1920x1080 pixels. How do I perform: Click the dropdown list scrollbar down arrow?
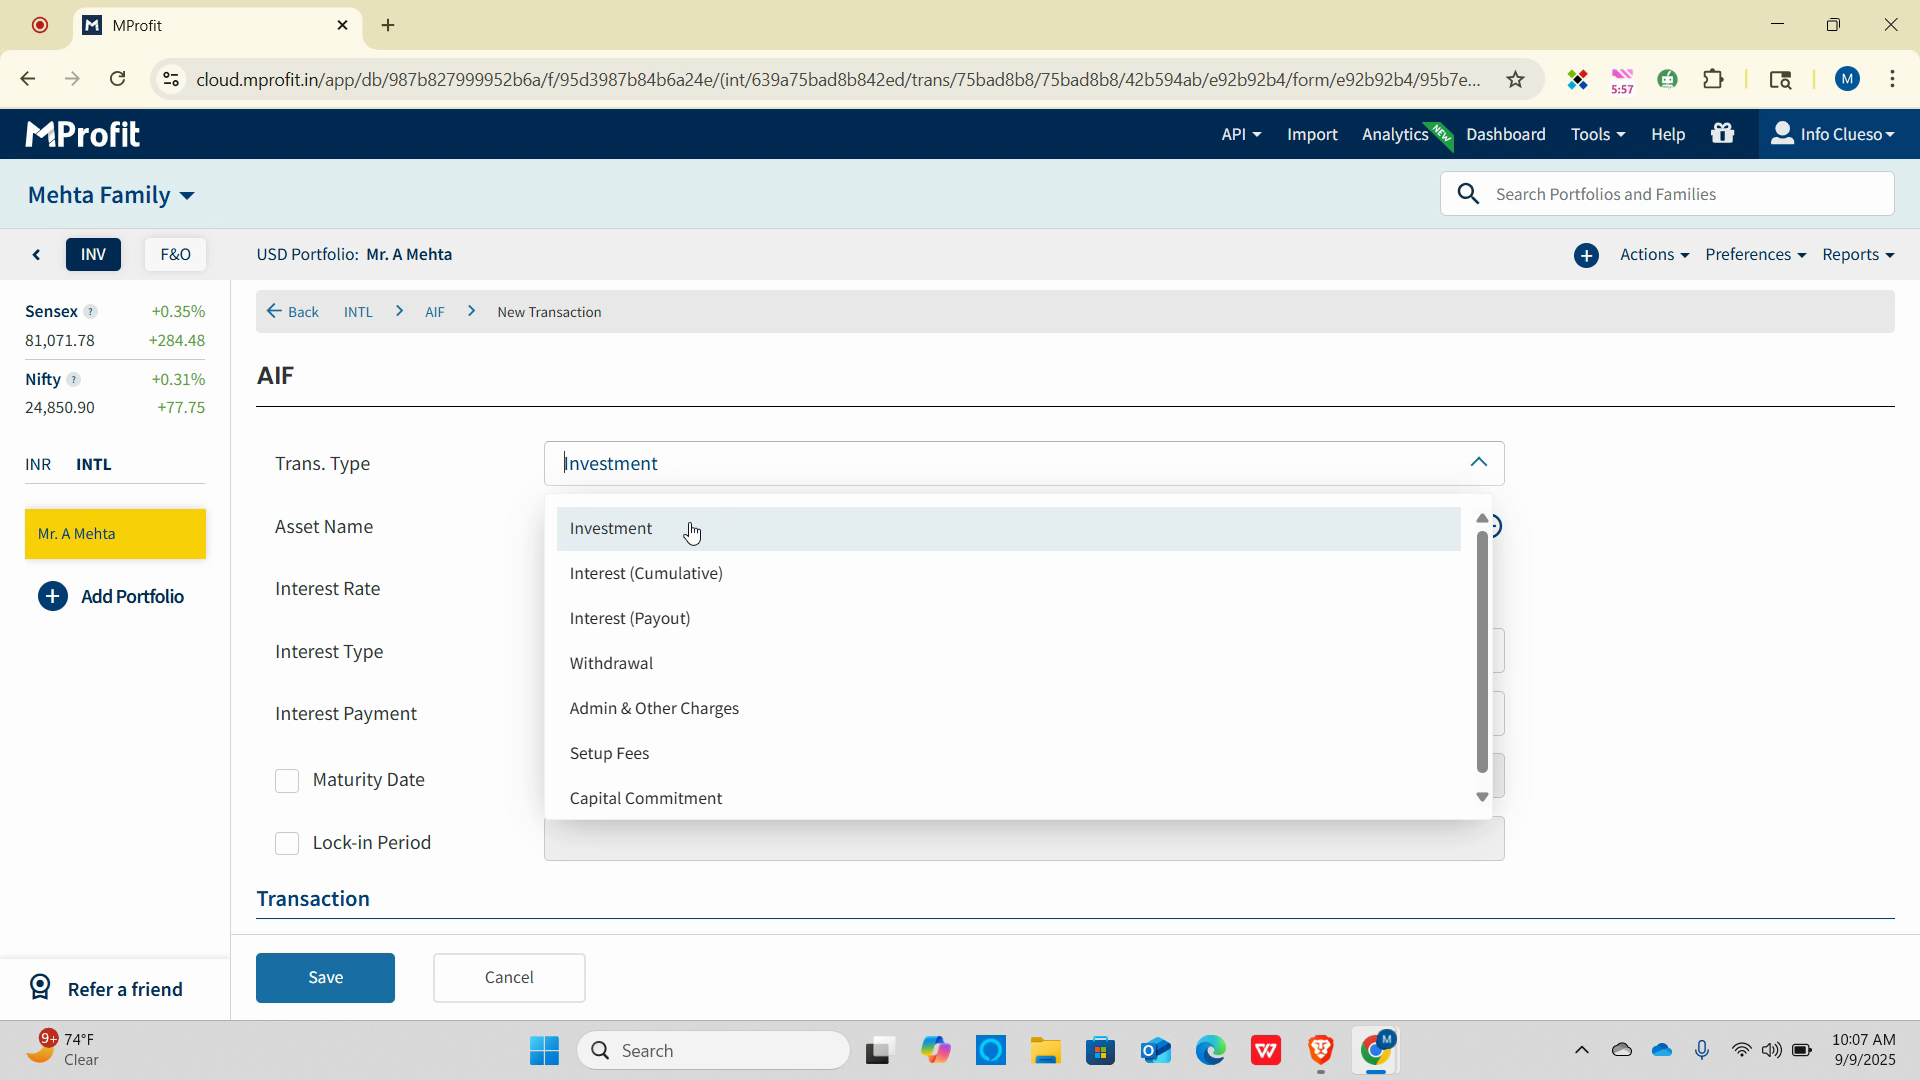pos(1482,797)
